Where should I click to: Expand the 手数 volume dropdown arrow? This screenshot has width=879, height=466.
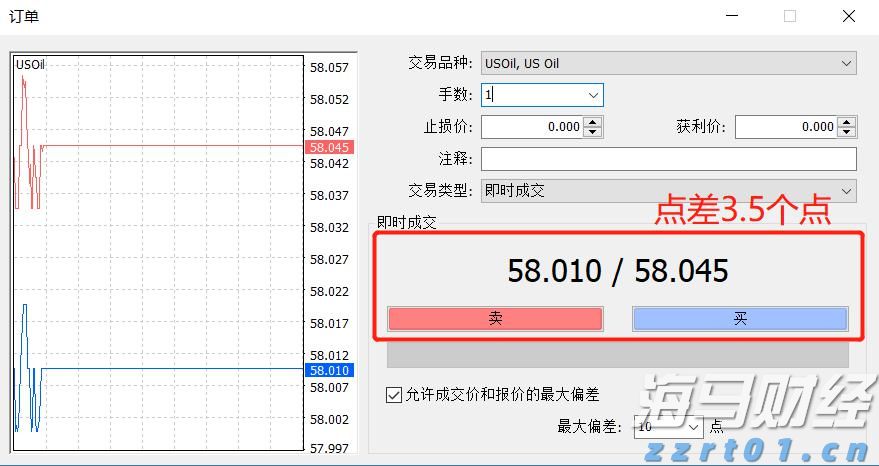(594, 95)
